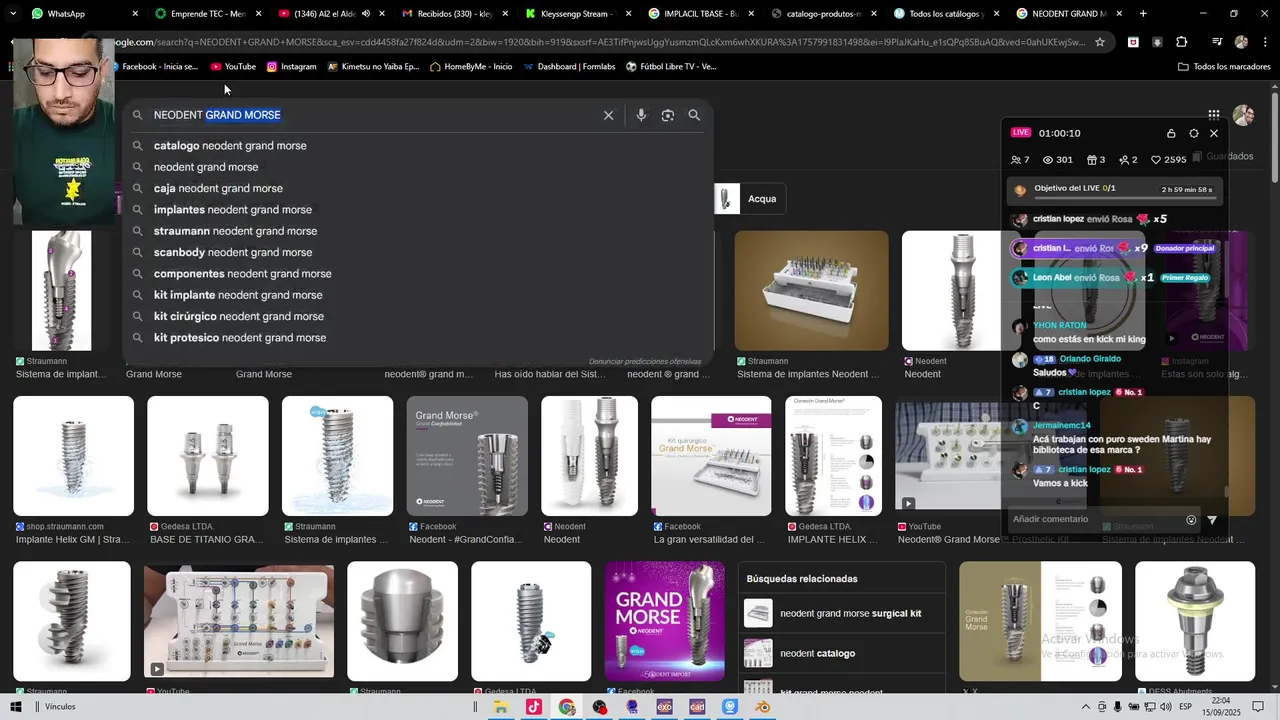Show LIVE viewers count of 7
The width and height of the screenshot is (1280, 720).
tap(1020, 160)
